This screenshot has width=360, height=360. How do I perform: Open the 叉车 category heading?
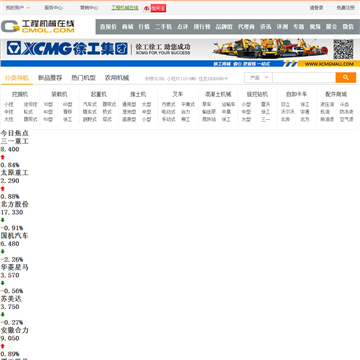178,94
